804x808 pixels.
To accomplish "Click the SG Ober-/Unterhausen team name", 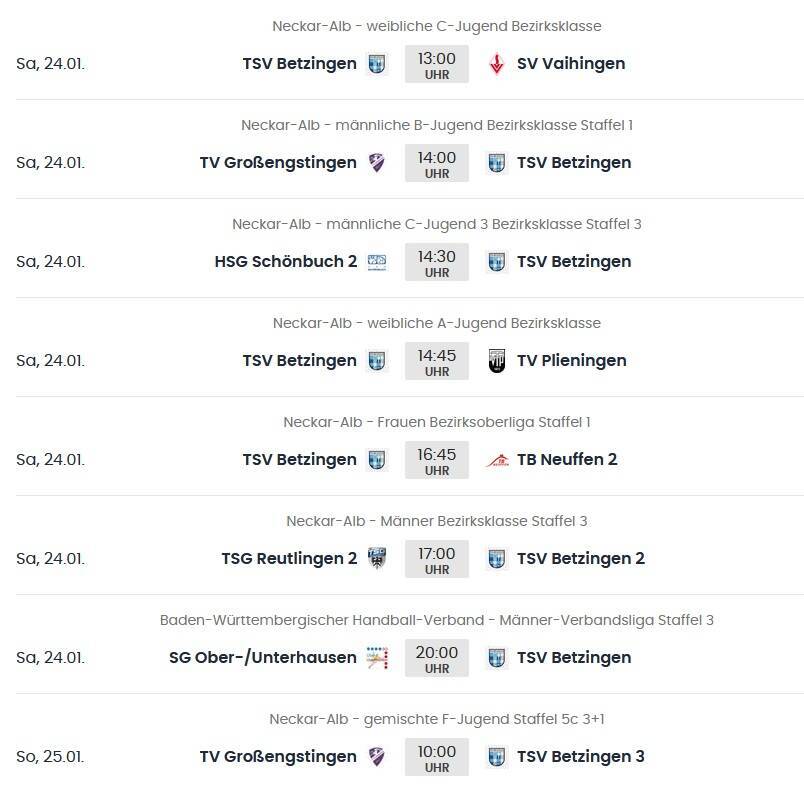I will coord(263,658).
